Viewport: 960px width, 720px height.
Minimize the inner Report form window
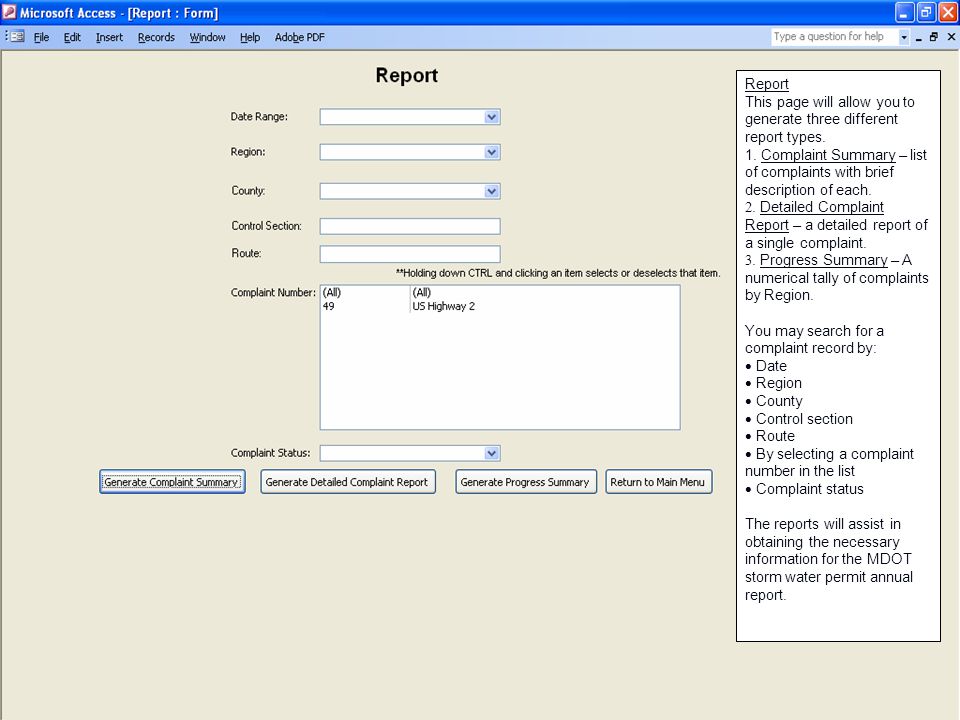point(918,37)
